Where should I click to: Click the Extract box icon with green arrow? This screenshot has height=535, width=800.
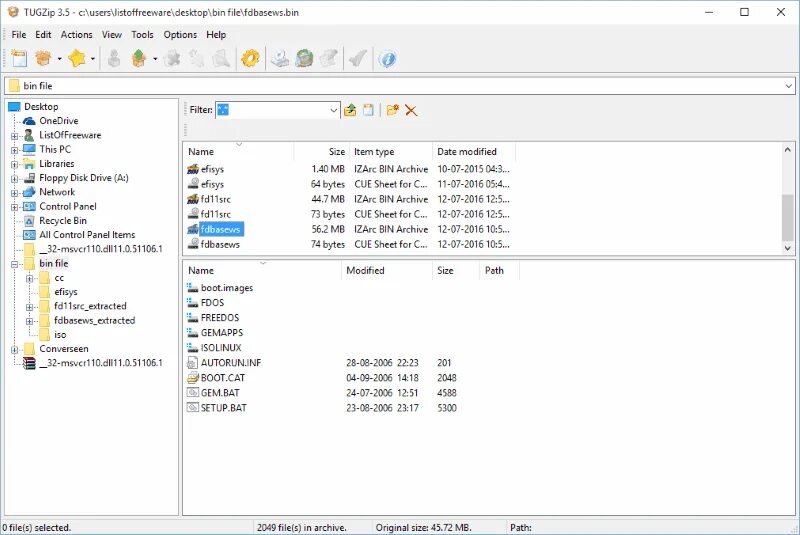pos(139,59)
